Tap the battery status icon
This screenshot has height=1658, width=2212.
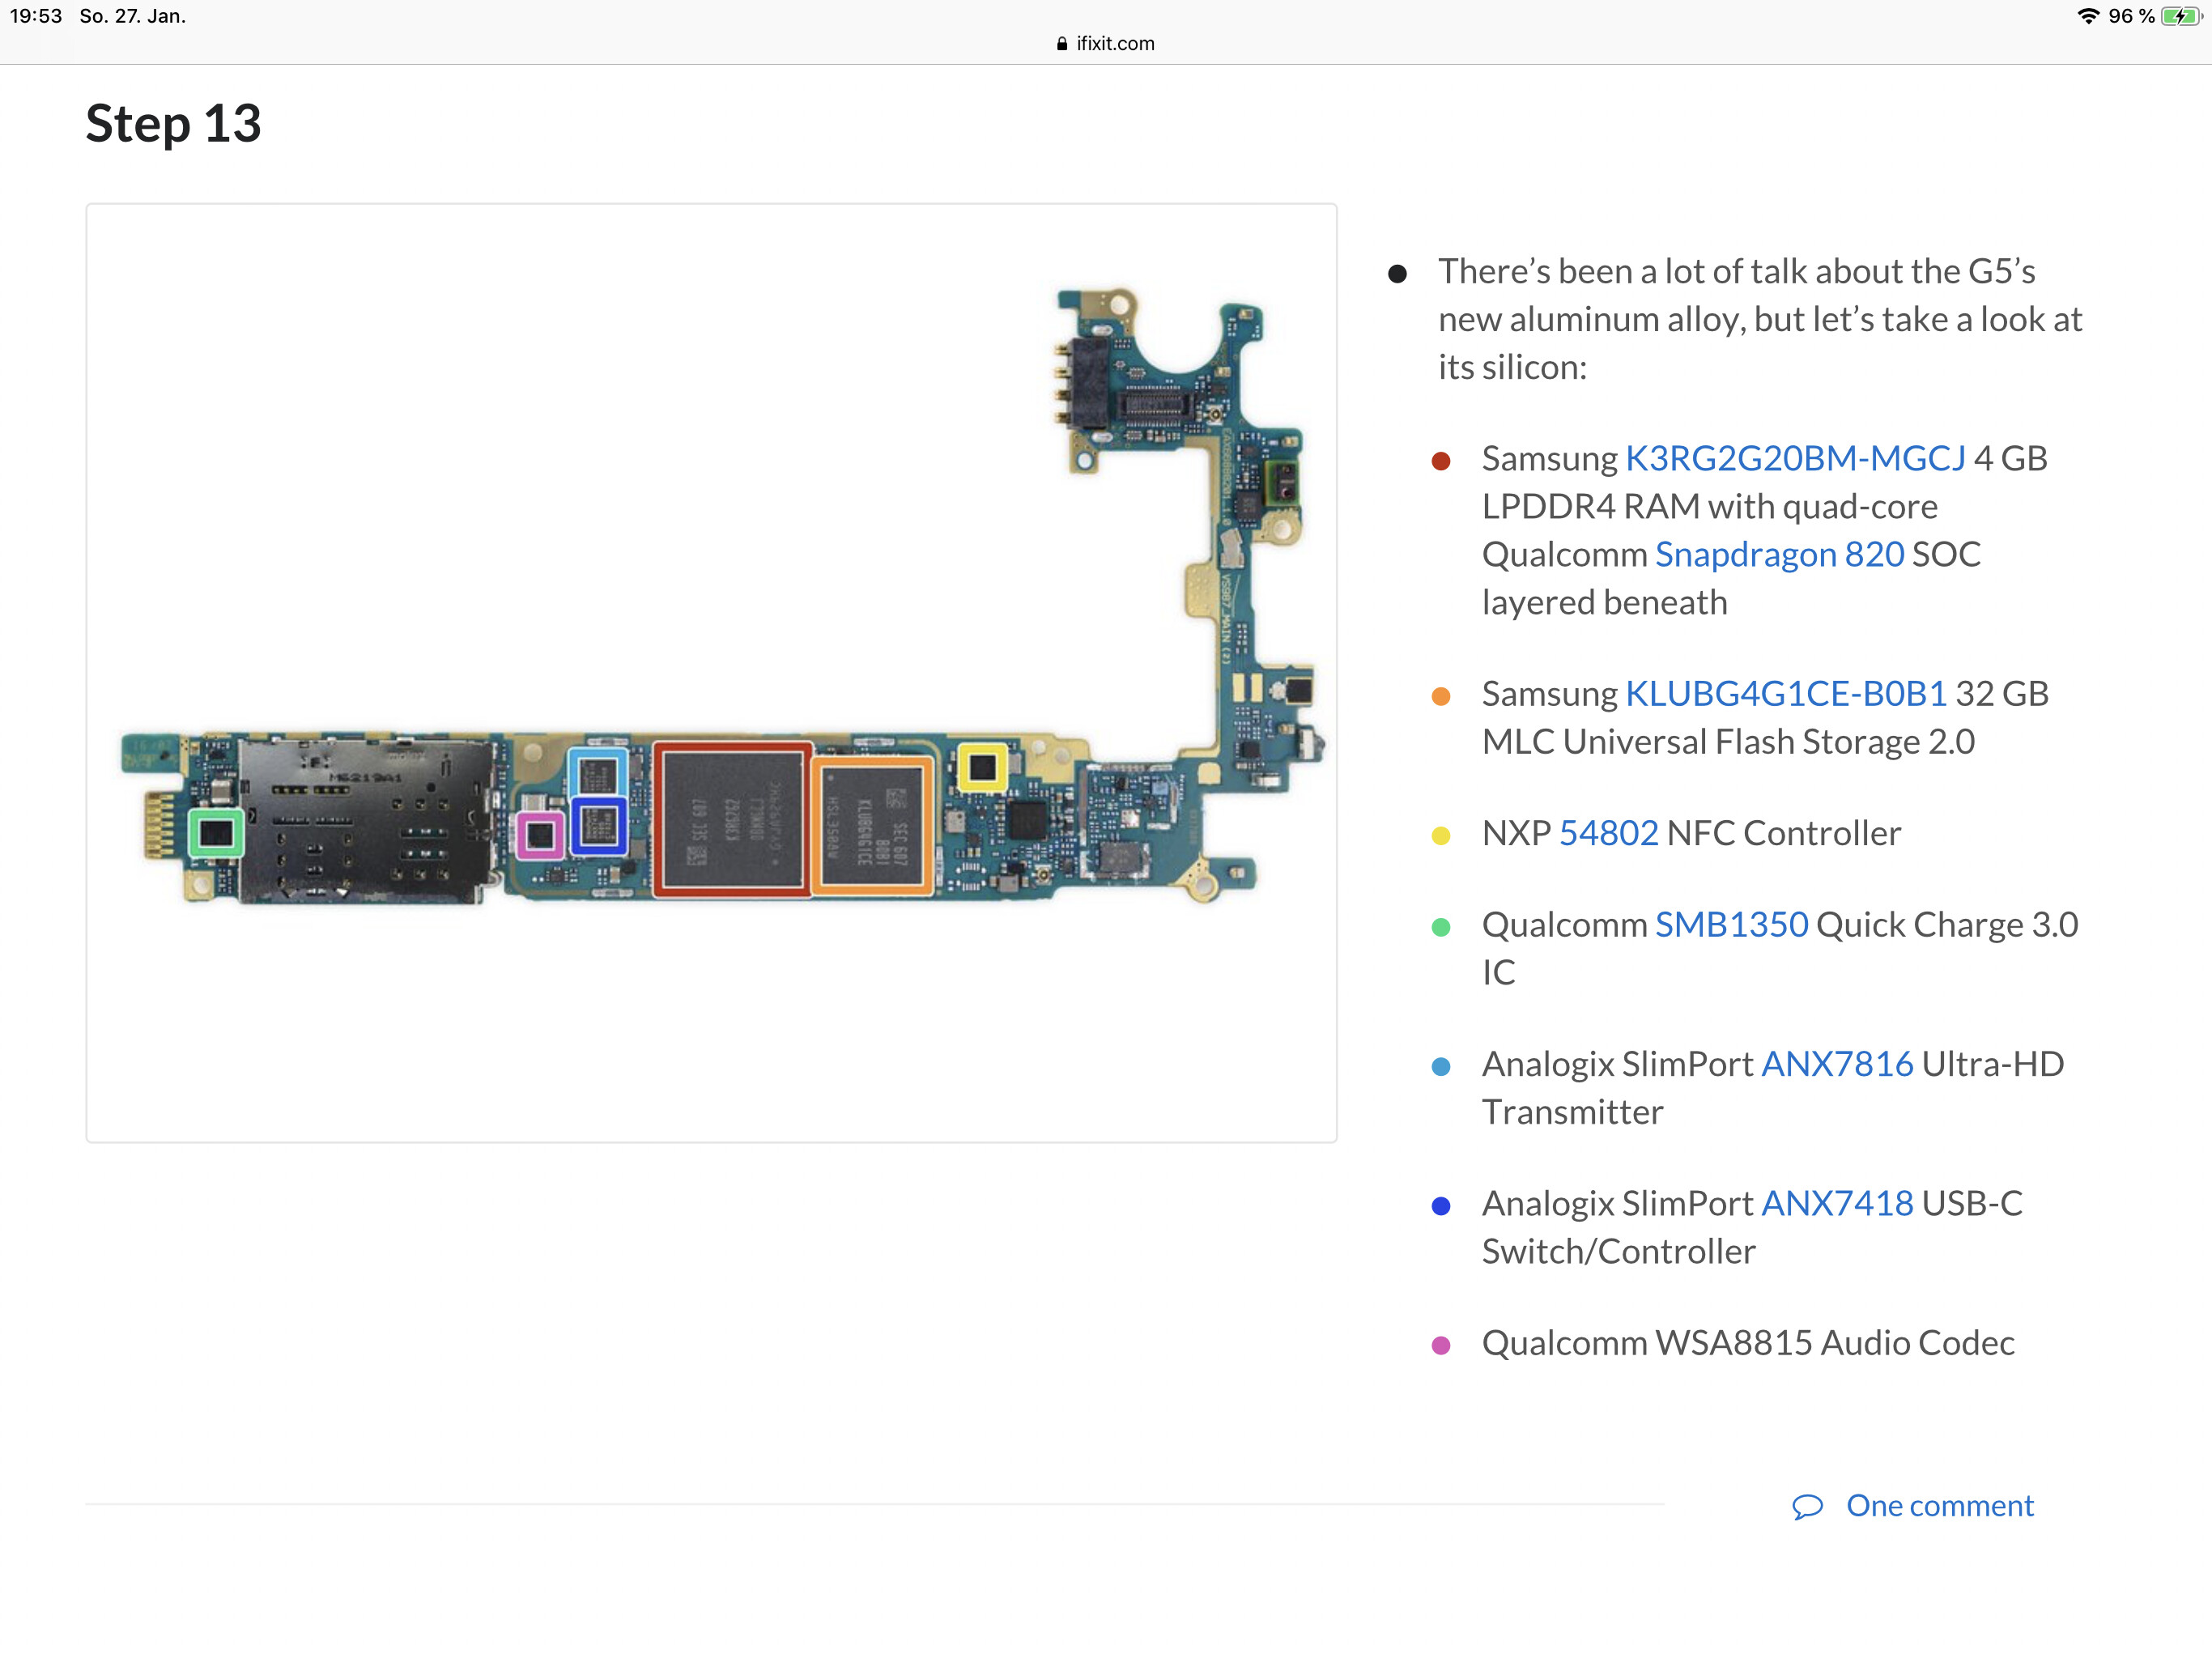(x=2181, y=16)
